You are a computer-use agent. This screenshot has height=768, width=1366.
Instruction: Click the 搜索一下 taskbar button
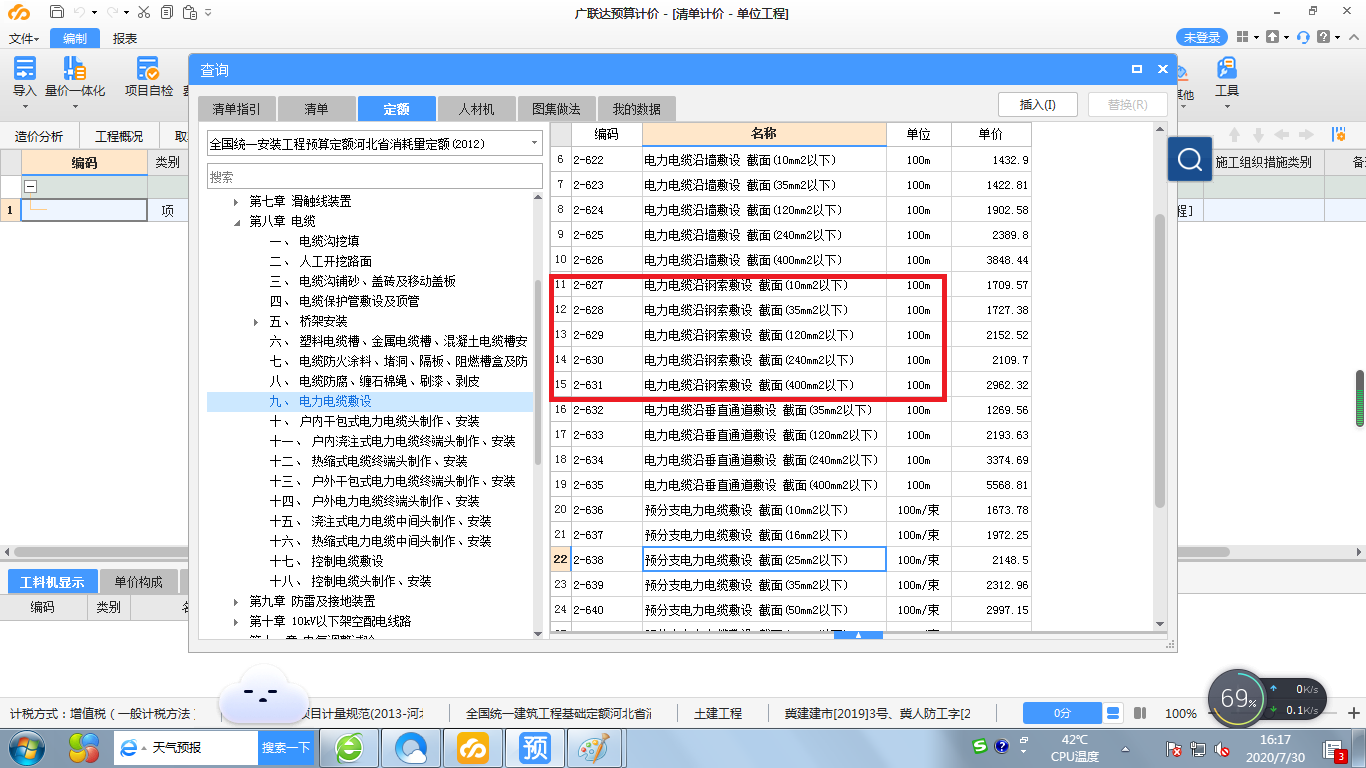[x=286, y=748]
